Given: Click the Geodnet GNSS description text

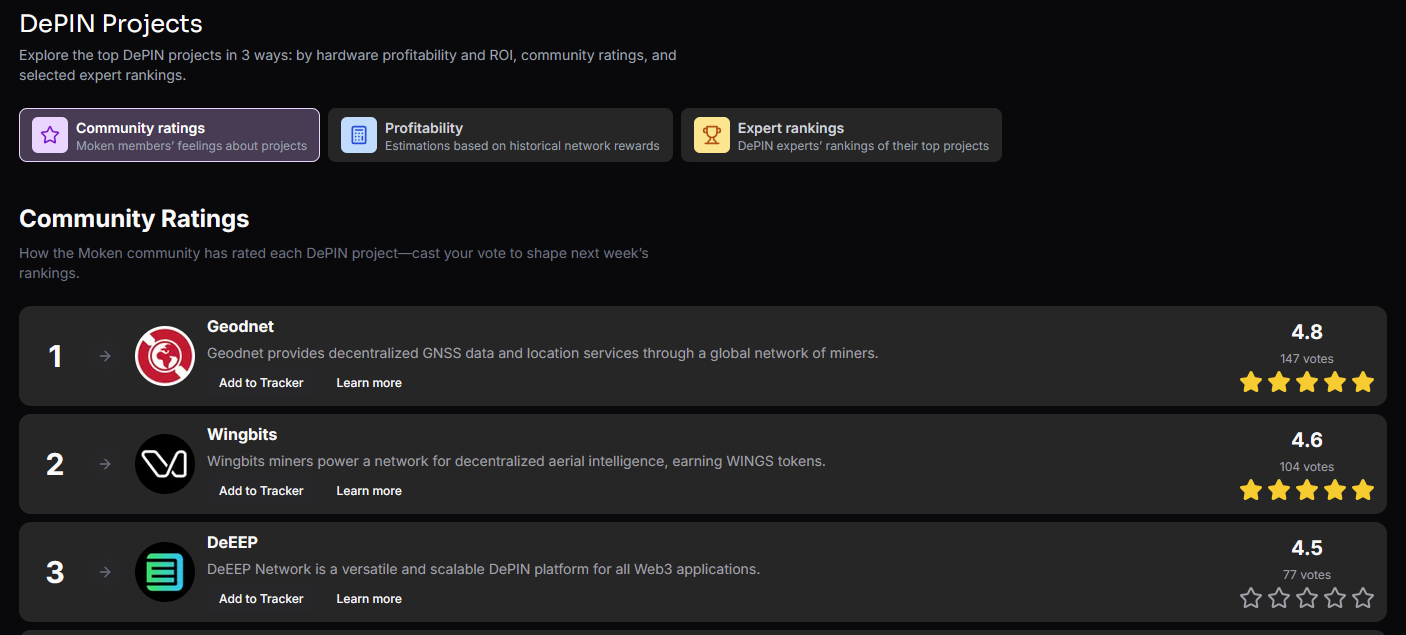Looking at the screenshot, I should 543,353.
